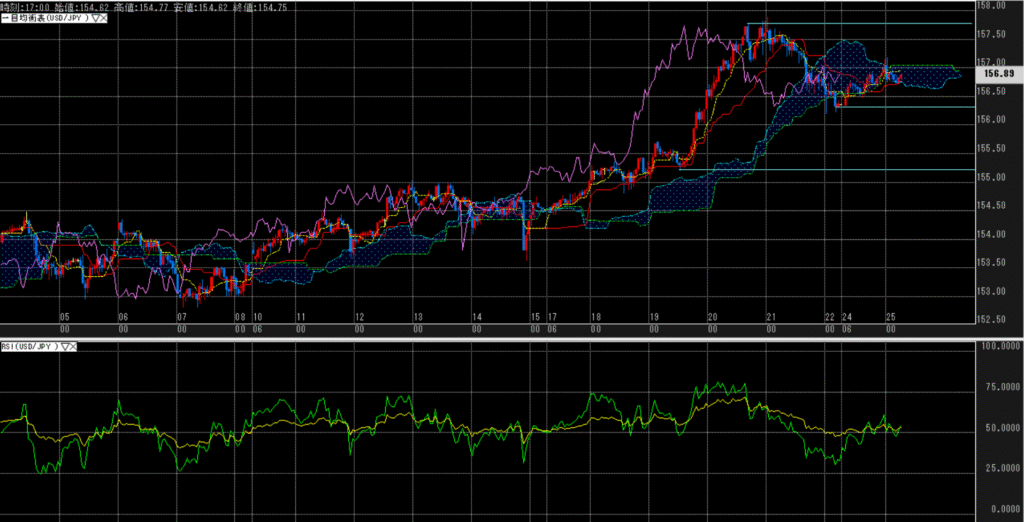Click the 75.0000 RSI axis label
Viewport: 1024px width, 522px height.
(997, 386)
